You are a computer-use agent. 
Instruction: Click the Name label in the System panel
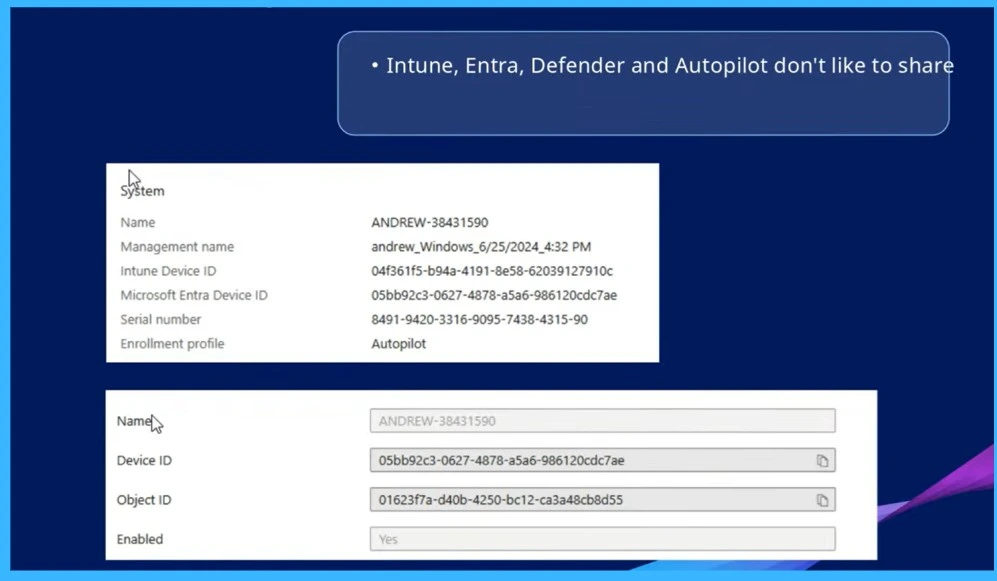137,222
